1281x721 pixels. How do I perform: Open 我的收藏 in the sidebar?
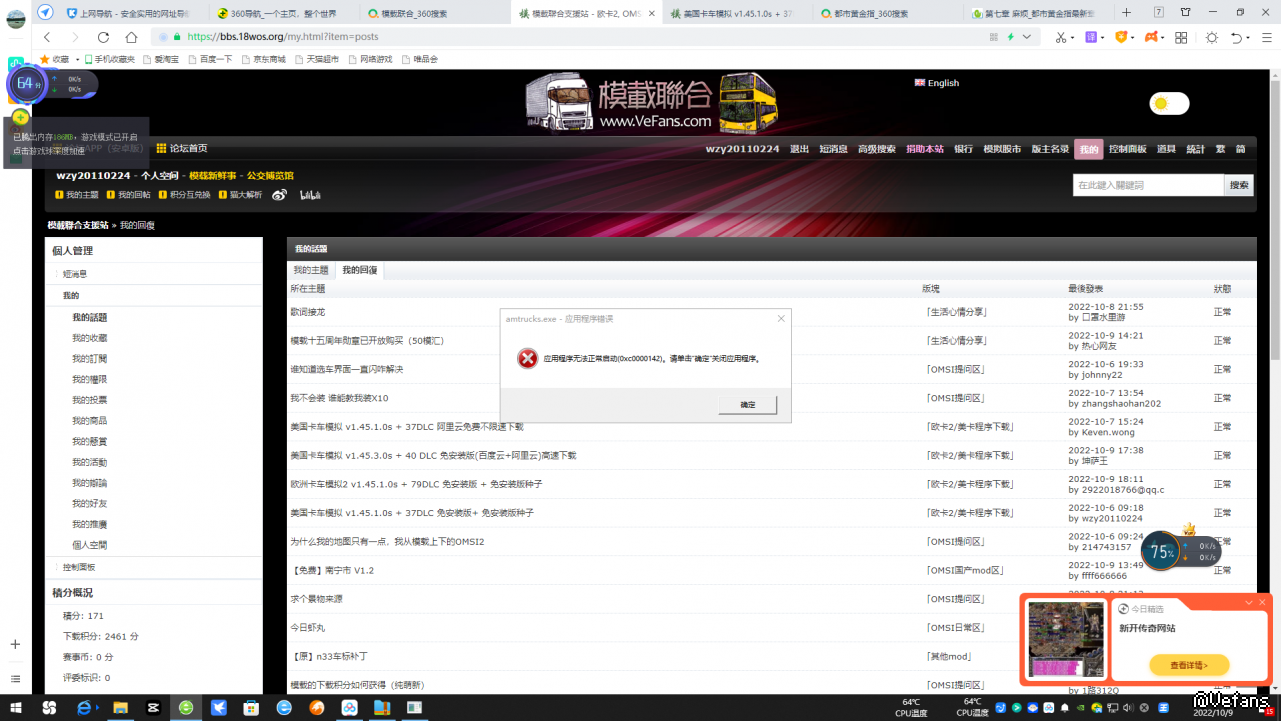[90, 338]
